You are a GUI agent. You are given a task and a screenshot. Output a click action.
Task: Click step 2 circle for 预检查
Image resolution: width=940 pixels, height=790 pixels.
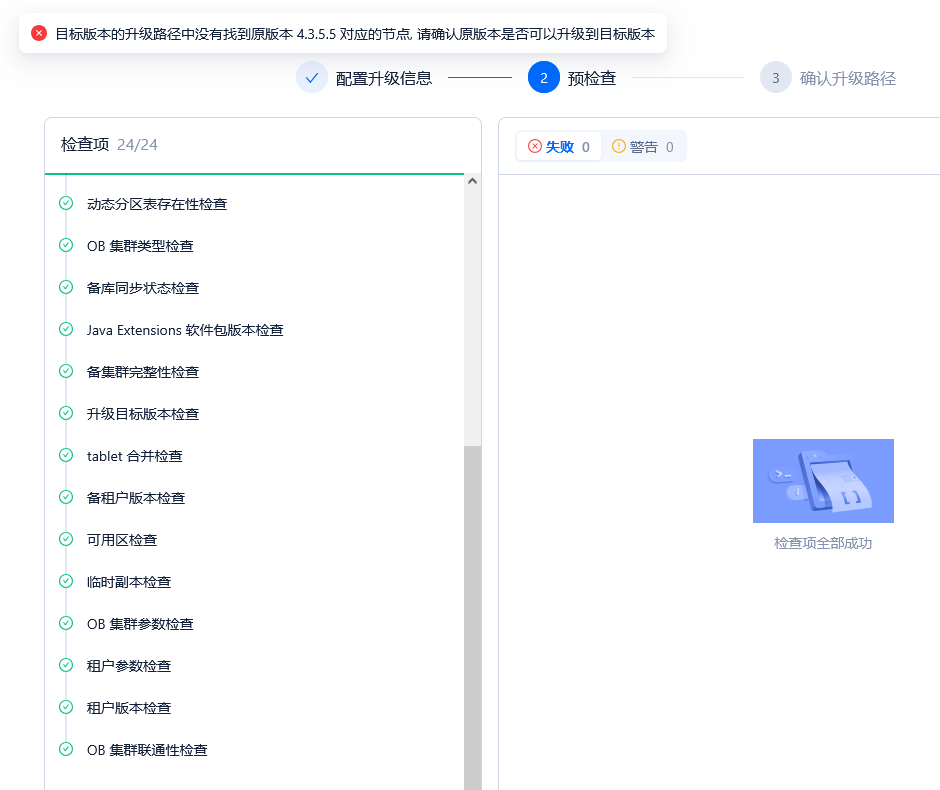pyautogui.click(x=544, y=78)
